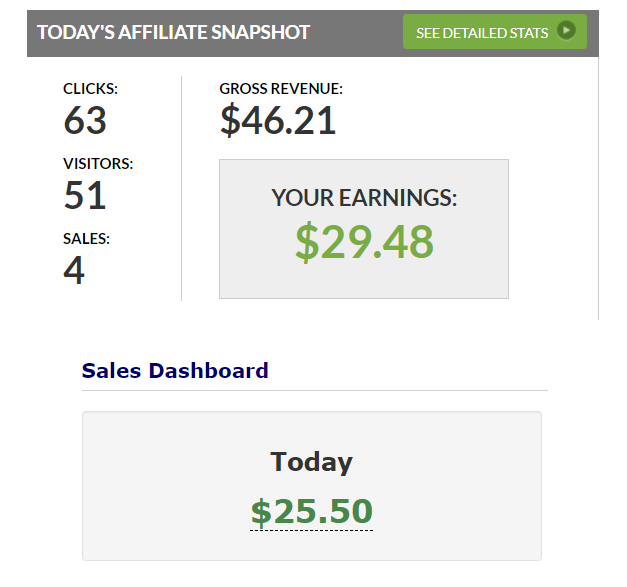Click the Visitors label
The height and width of the screenshot is (587, 627).
[x=98, y=164]
